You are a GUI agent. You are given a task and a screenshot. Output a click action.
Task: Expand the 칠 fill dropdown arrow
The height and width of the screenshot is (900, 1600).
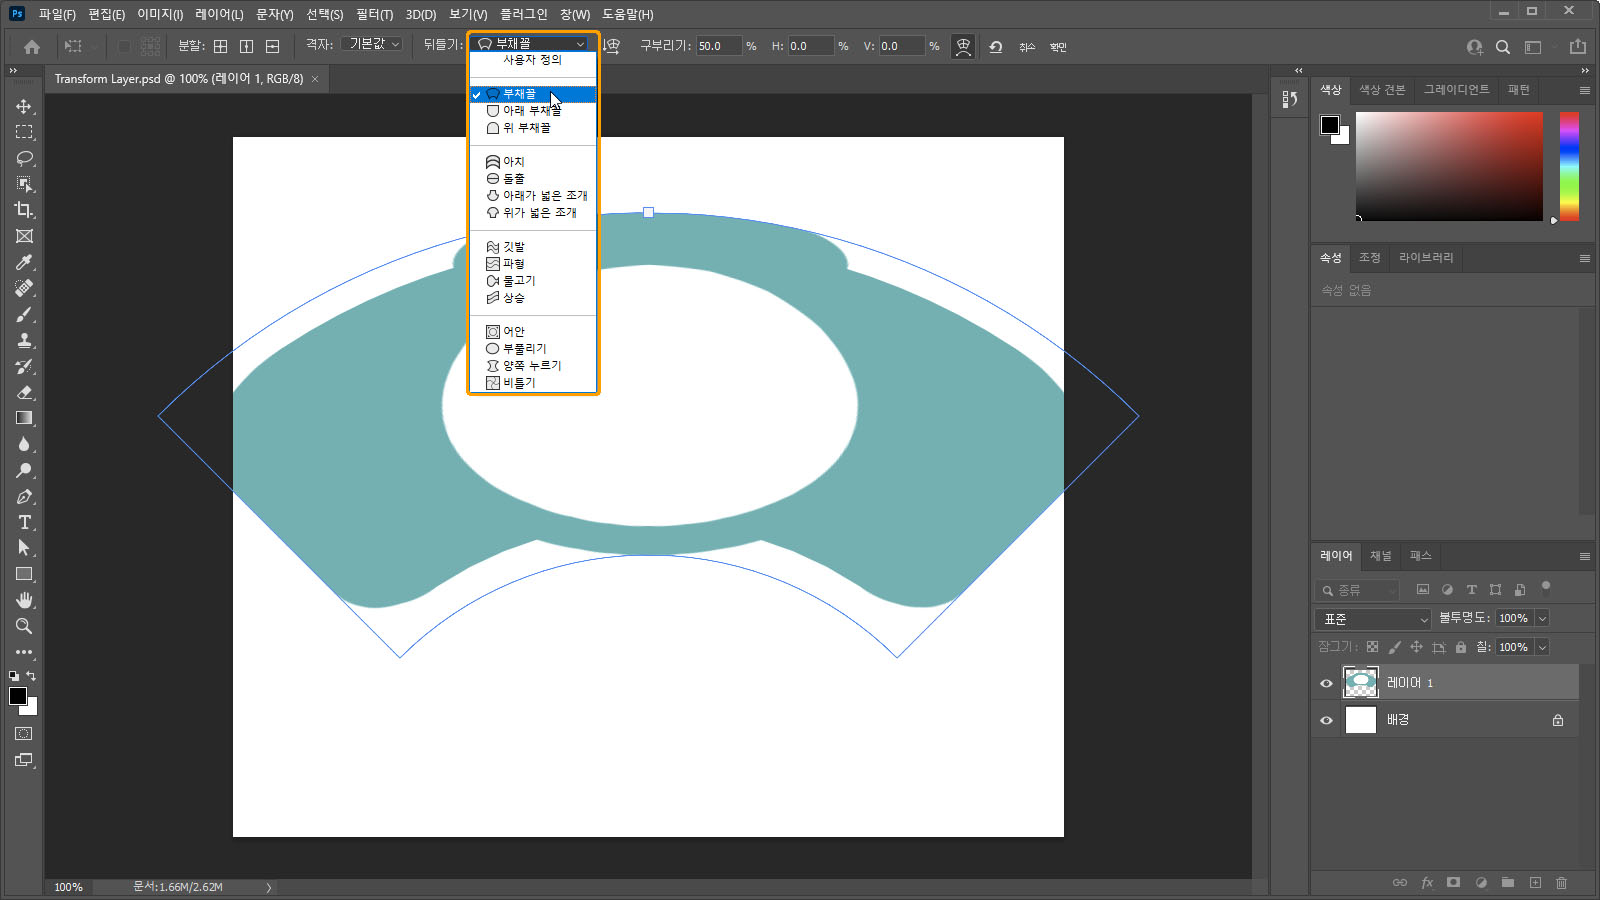point(1542,647)
